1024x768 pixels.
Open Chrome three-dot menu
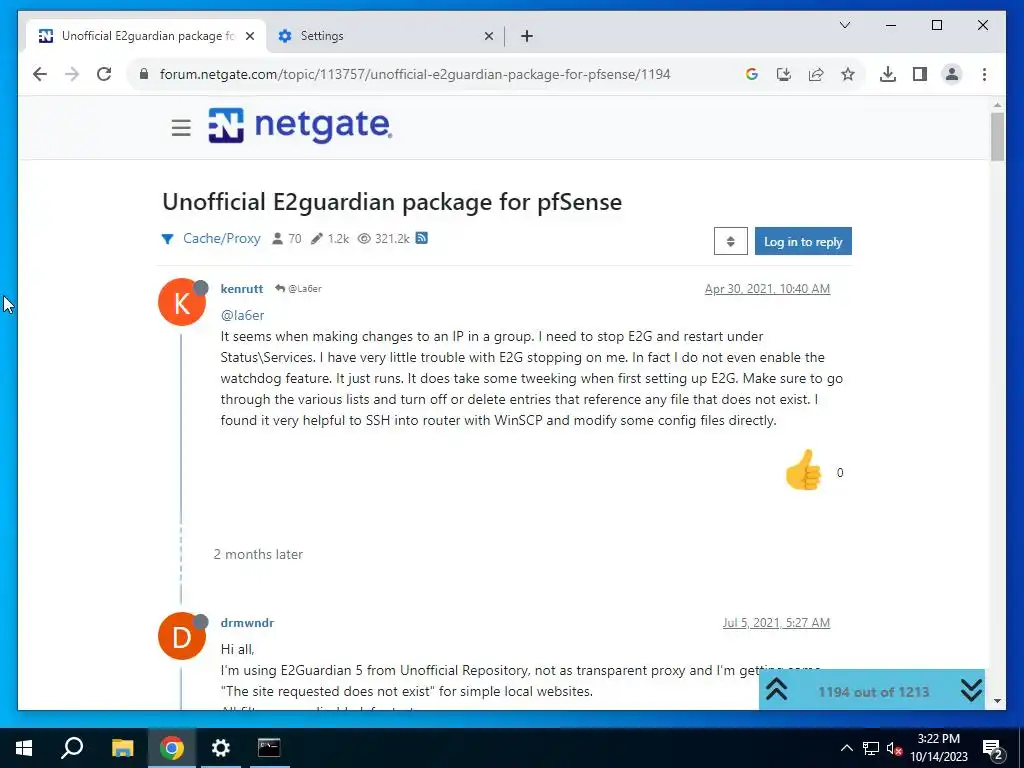[x=984, y=74]
